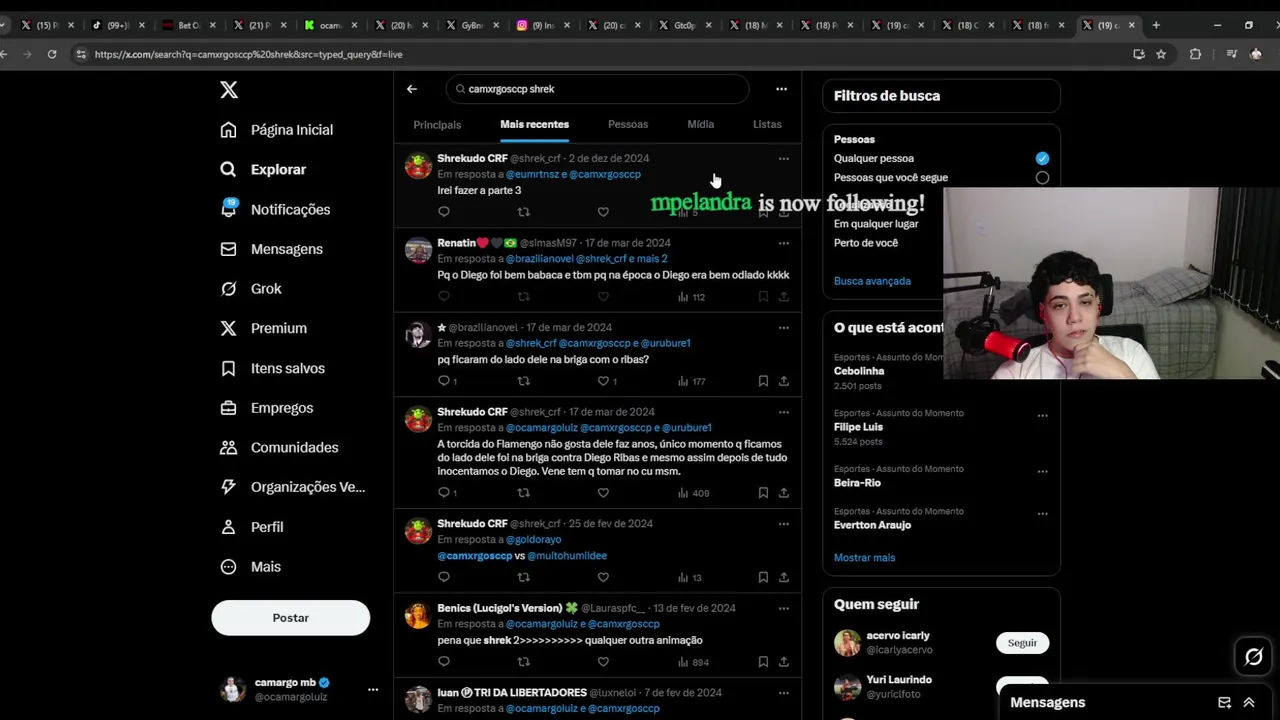This screenshot has height=720, width=1280.
Task: Bookmark page with browser star icon
Action: 1161,54
